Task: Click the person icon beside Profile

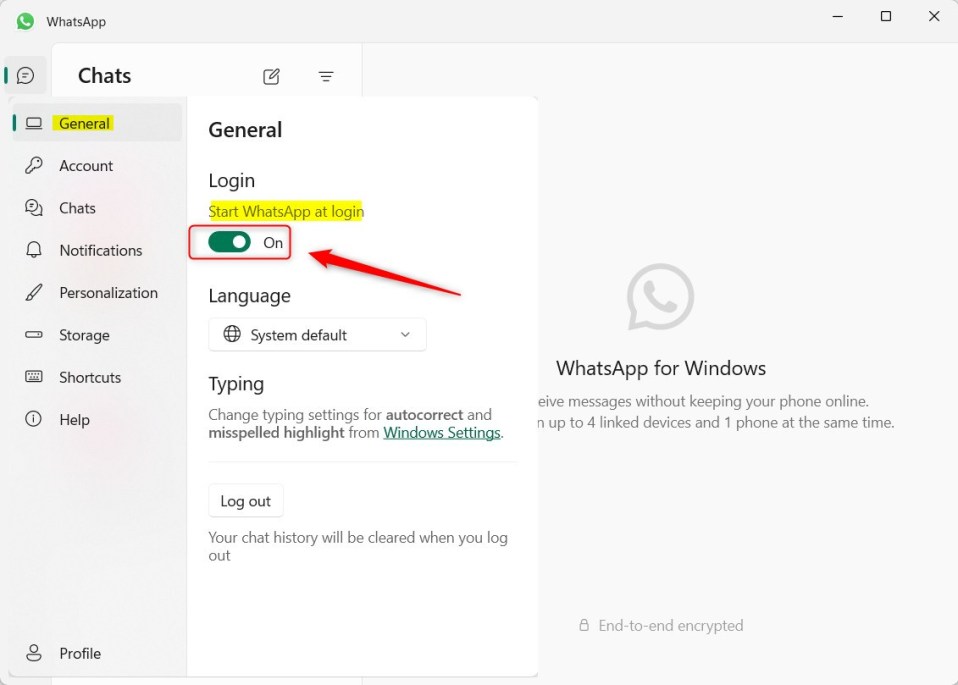Action: [x=34, y=653]
